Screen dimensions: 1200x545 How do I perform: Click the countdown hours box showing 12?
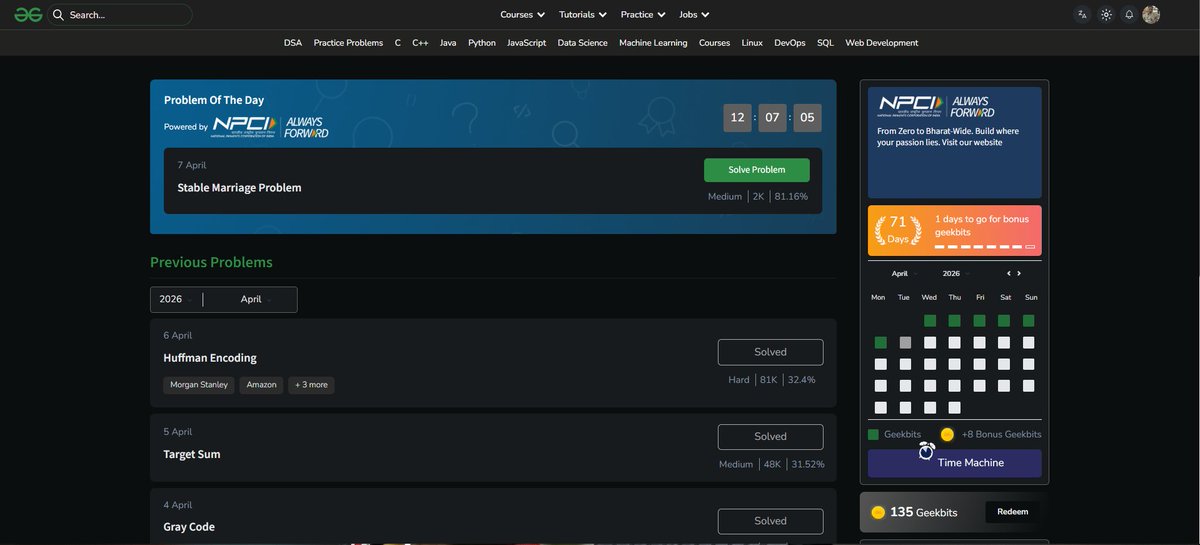[x=738, y=118]
